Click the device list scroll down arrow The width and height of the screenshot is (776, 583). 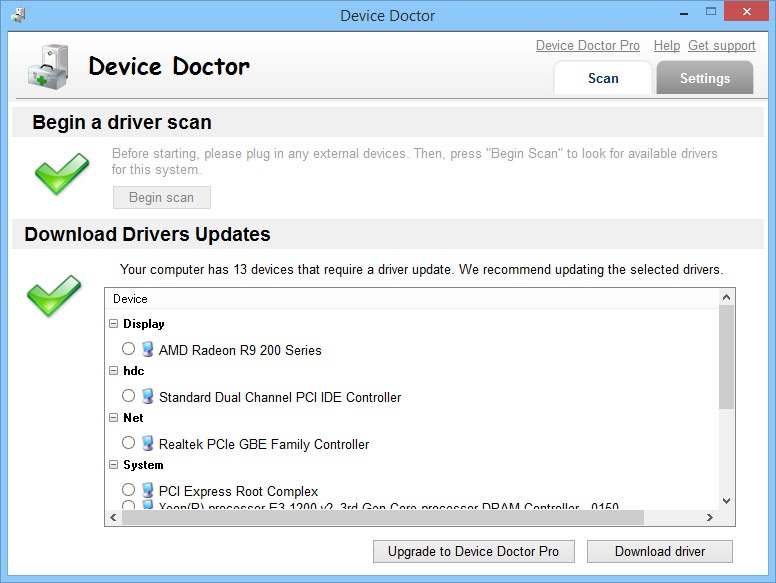[x=726, y=501]
